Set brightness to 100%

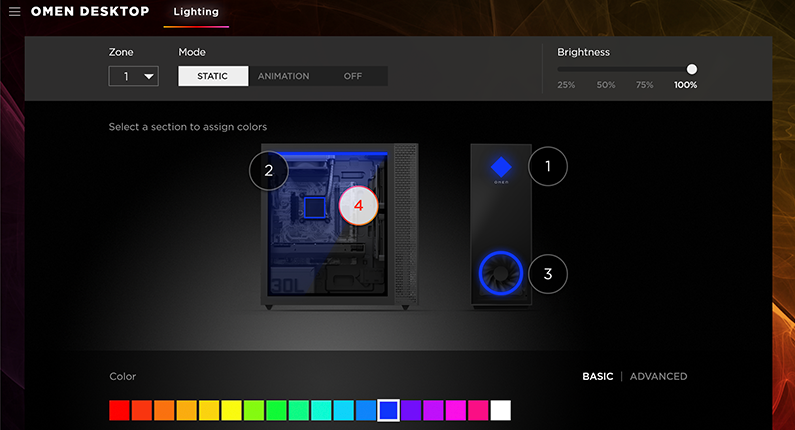[x=685, y=85]
